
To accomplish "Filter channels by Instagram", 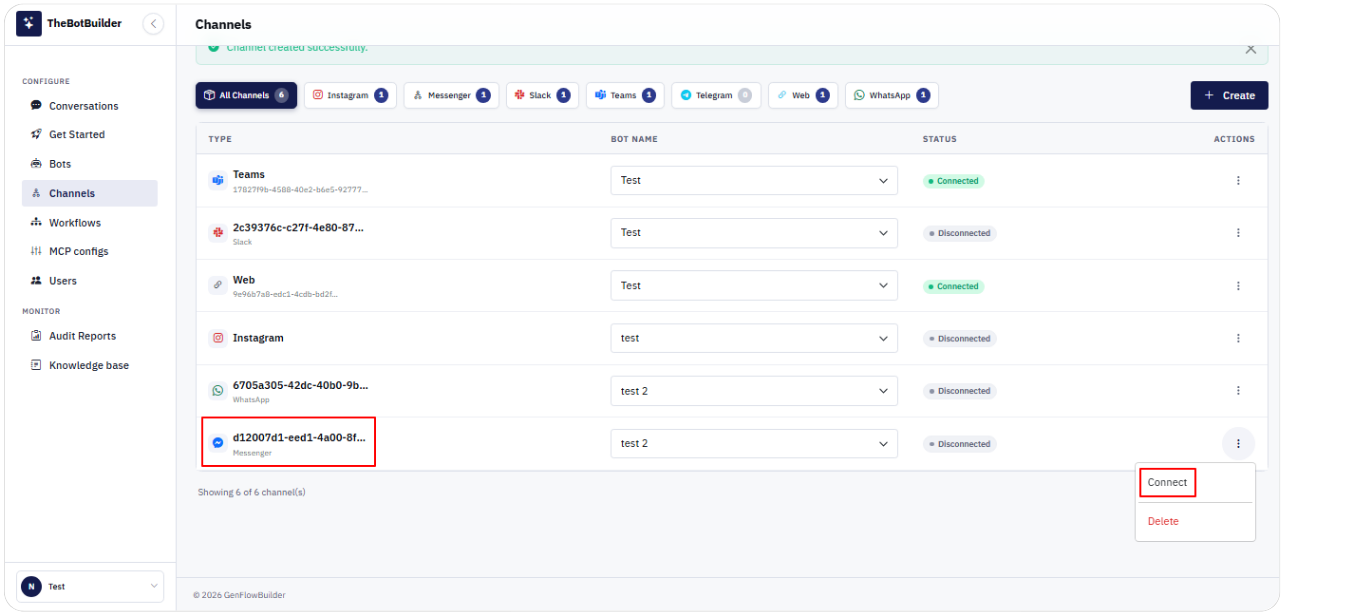I will [350, 96].
